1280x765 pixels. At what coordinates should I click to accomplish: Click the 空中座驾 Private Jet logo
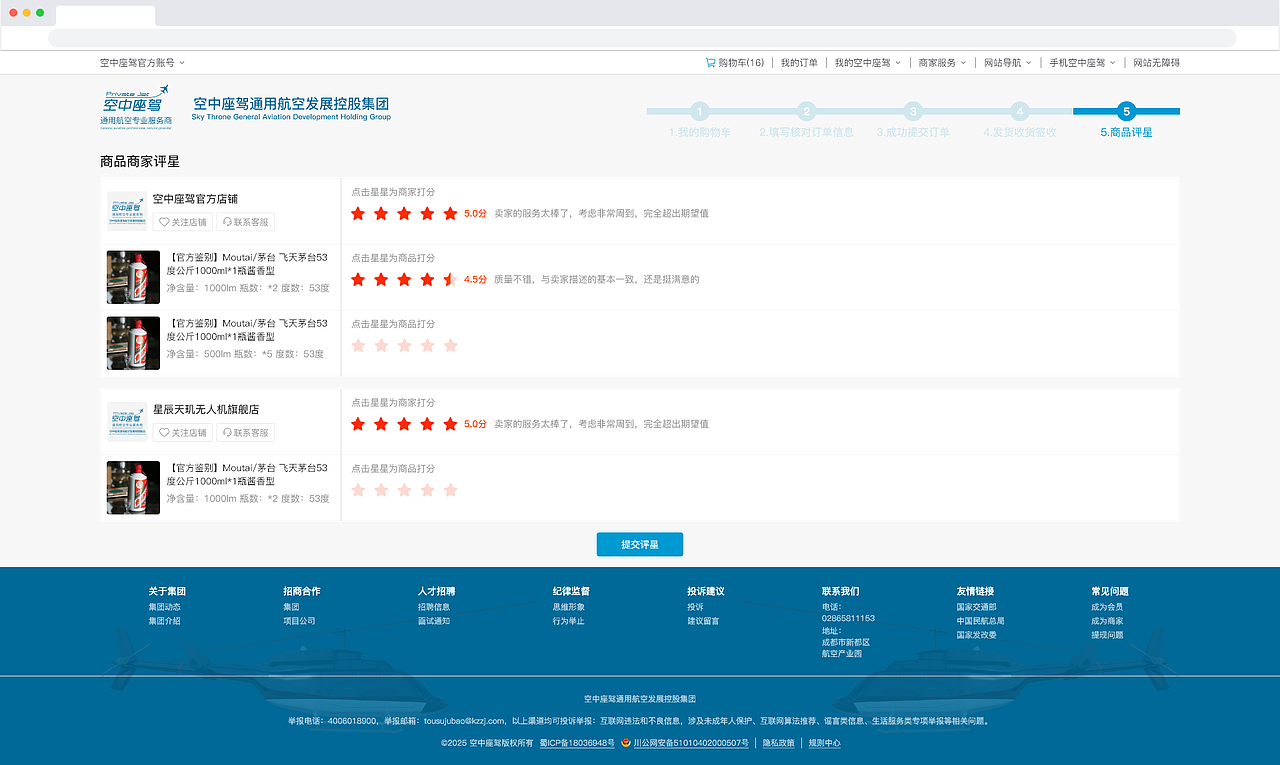[136, 108]
